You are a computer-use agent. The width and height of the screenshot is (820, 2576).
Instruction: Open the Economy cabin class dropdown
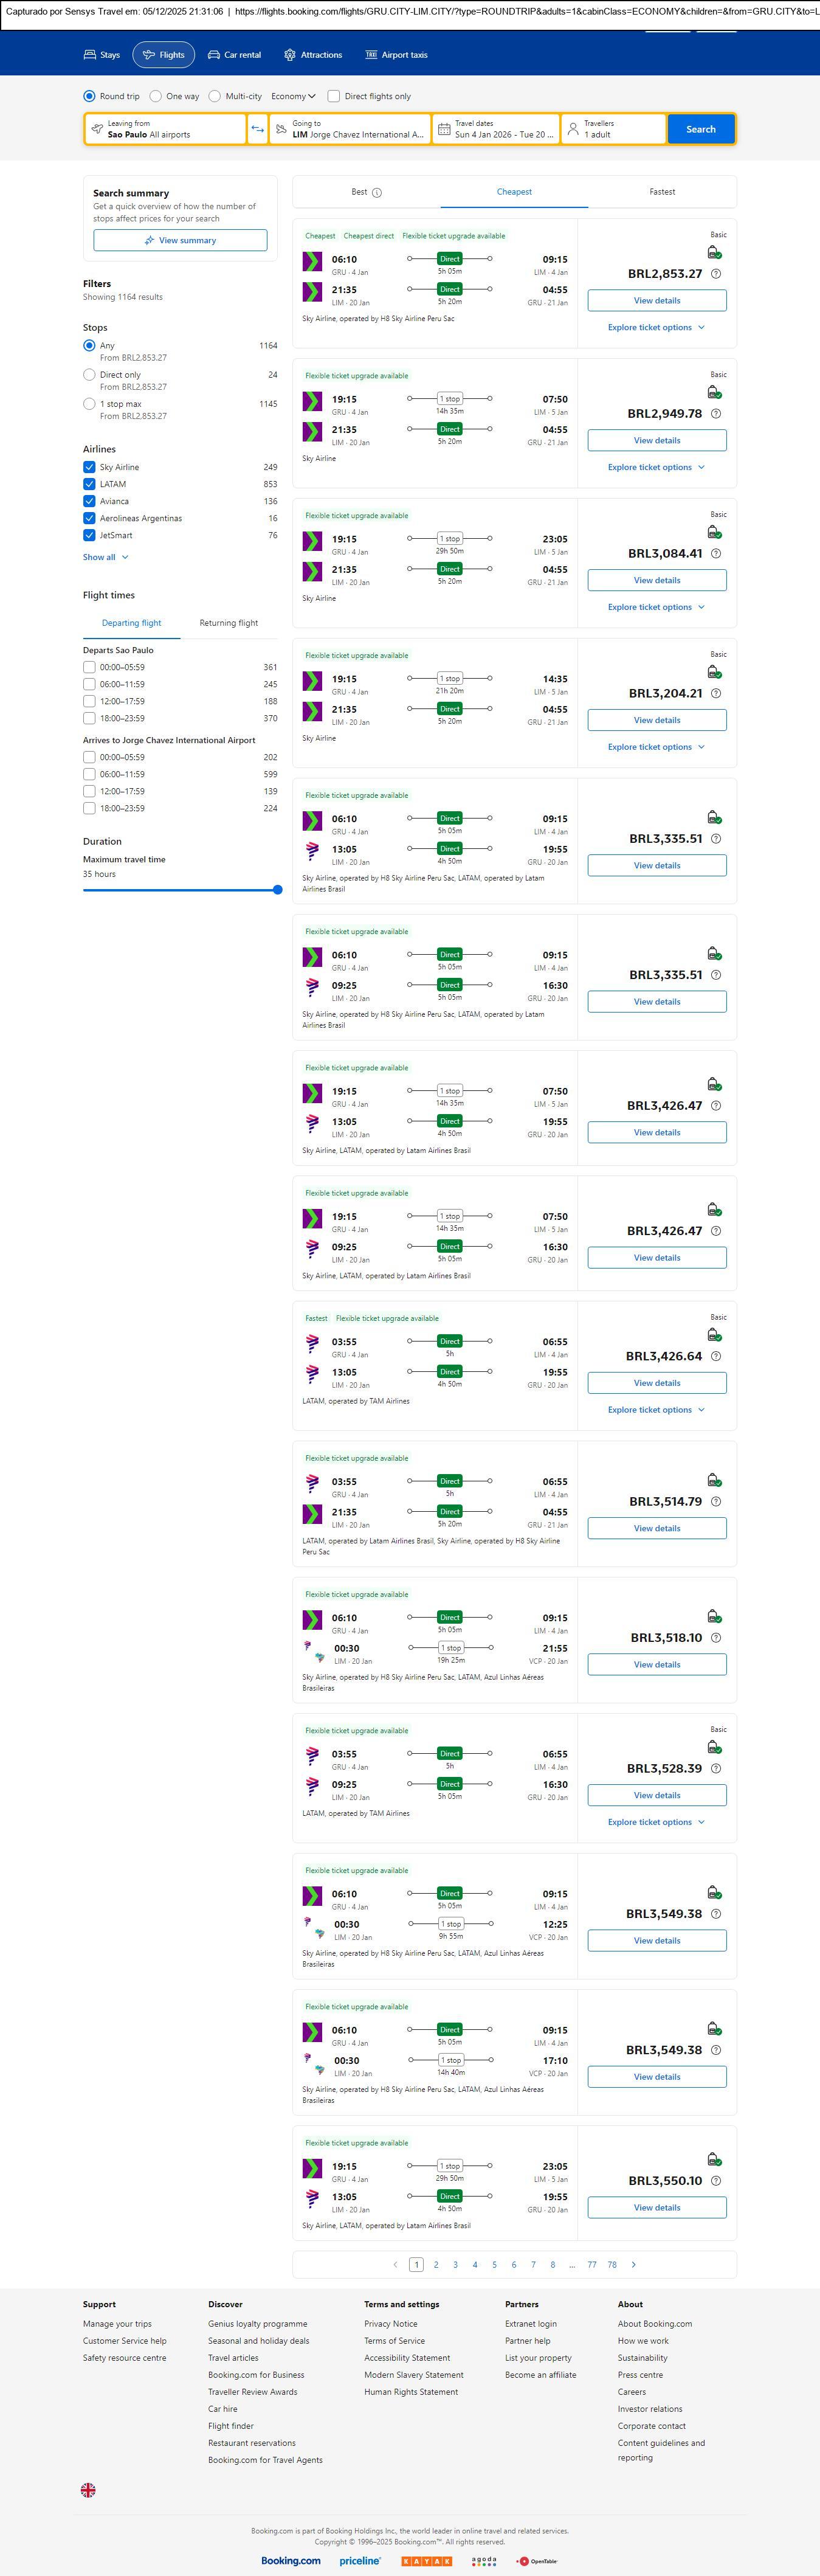point(293,96)
